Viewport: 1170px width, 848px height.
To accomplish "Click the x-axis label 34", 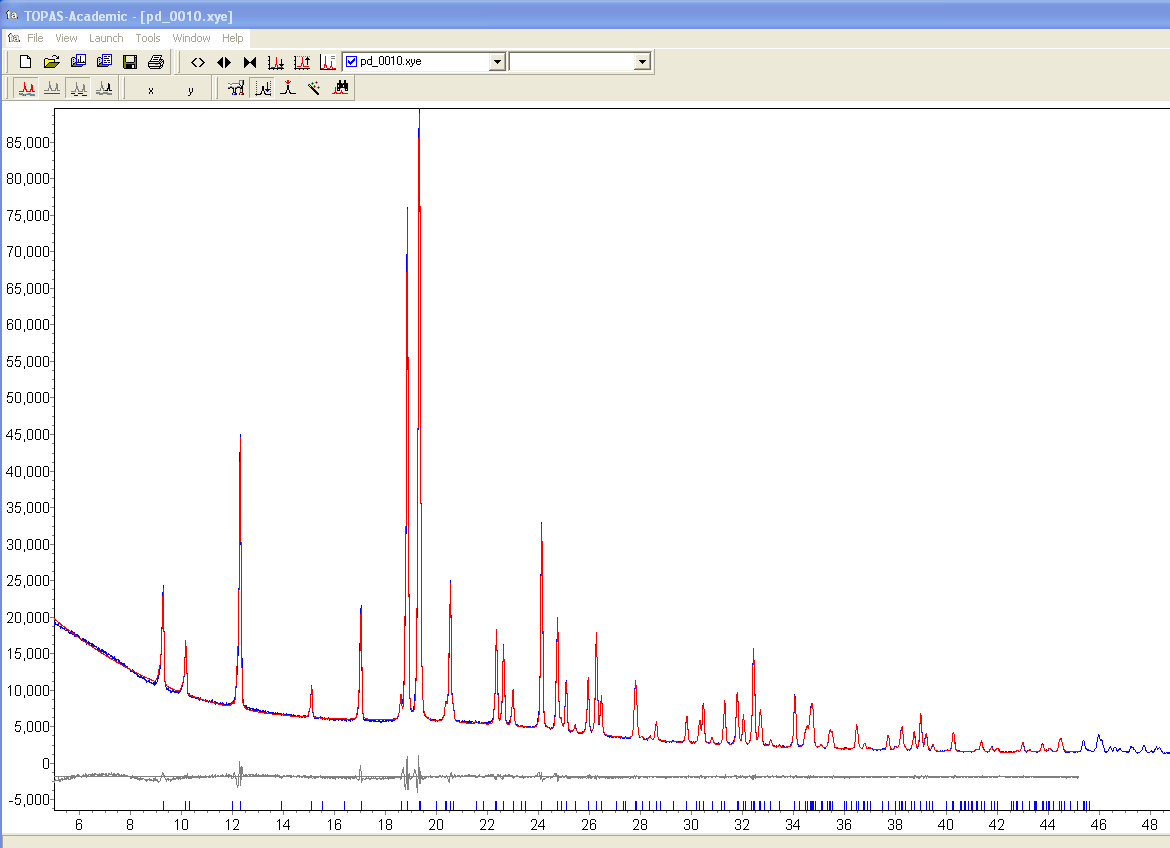I will (x=792, y=825).
